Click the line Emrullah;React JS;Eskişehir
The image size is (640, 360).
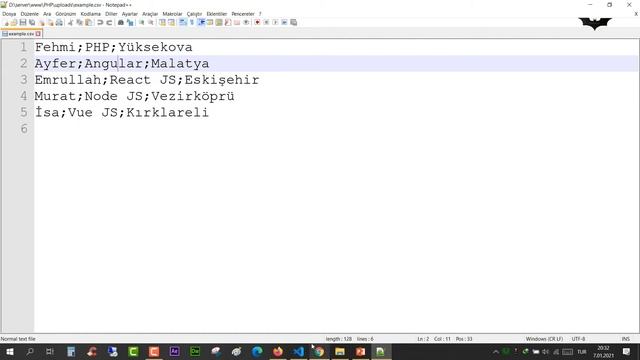click(147, 80)
